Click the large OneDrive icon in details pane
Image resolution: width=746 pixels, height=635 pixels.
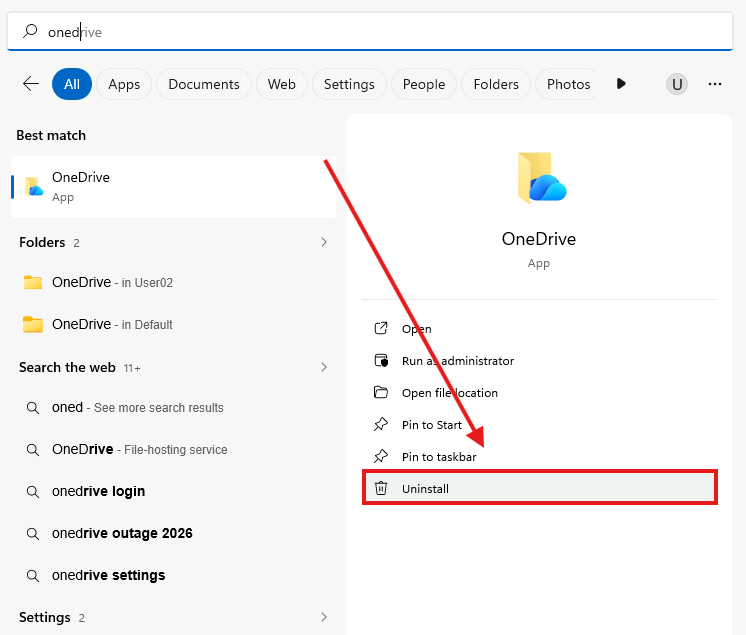541,178
